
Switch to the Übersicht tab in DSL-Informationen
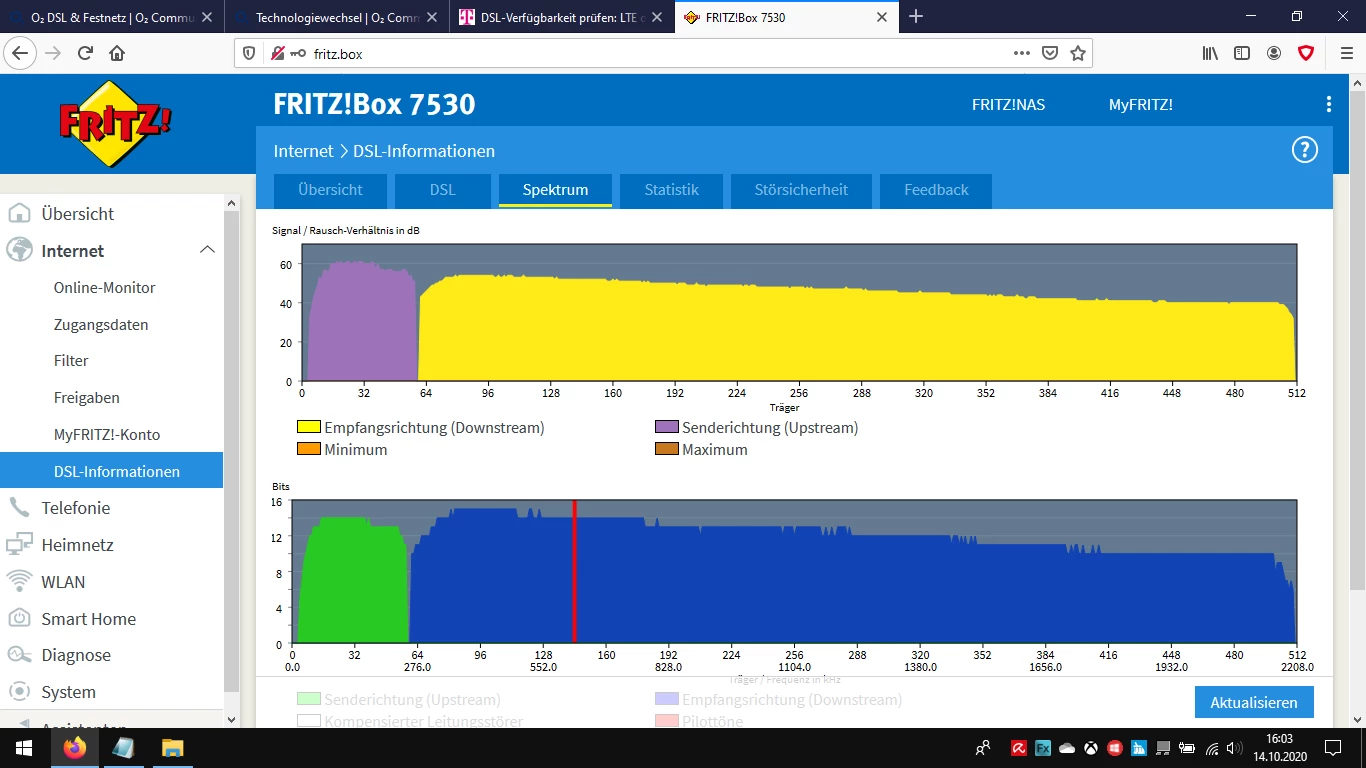click(x=330, y=190)
